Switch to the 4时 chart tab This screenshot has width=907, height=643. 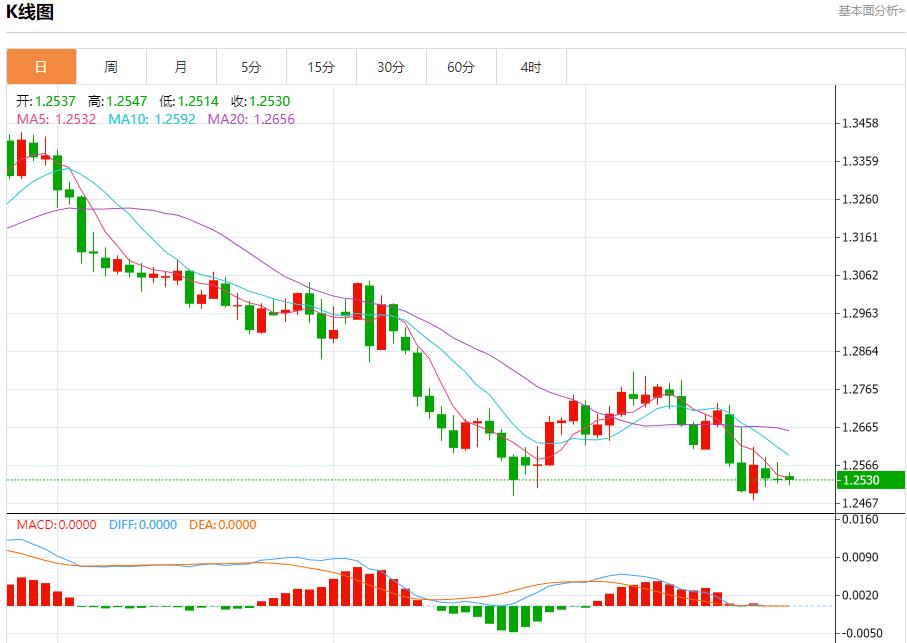[x=531, y=67]
